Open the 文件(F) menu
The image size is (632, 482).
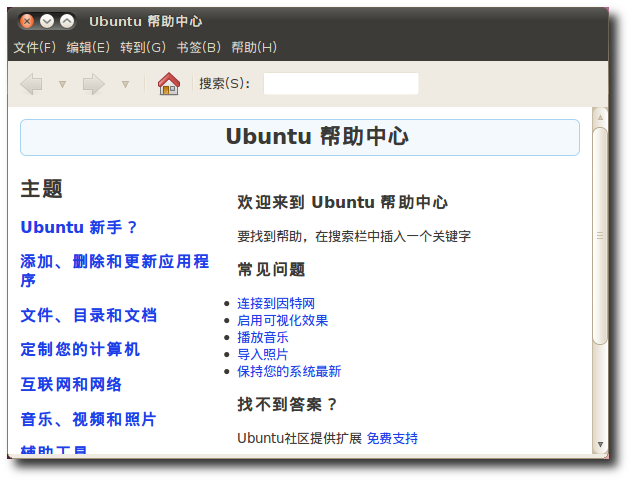pos(35,48)
